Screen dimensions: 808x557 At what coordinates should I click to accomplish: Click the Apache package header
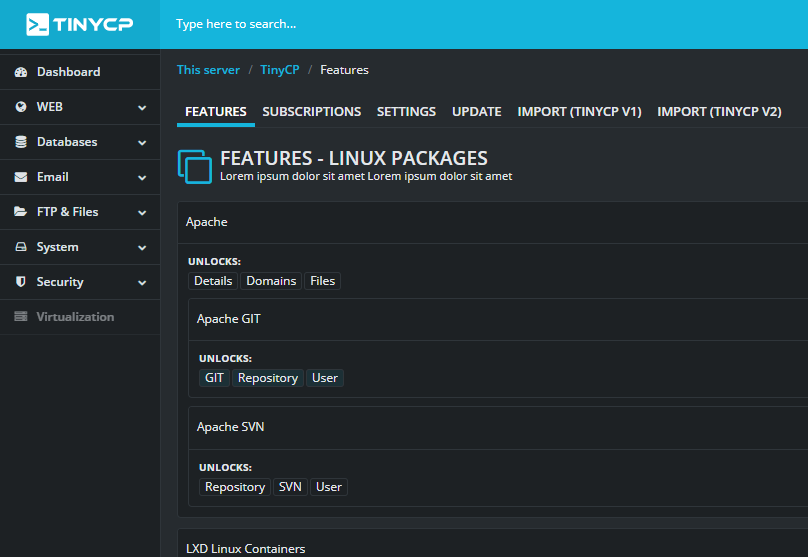[x=493, y=222]
